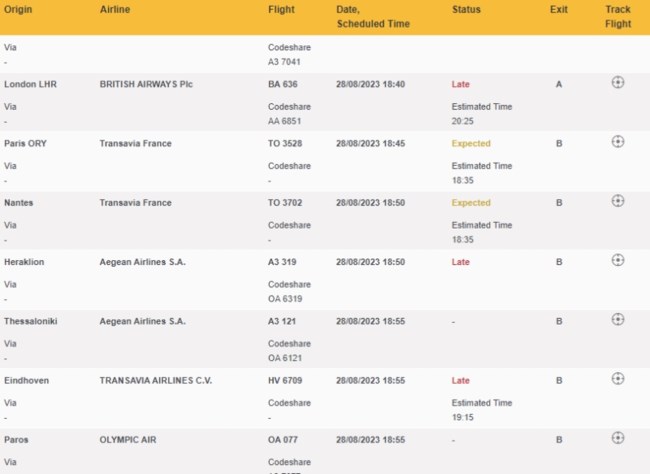Image resolution: width=650 pixels, height=474 pixels.
Task: Track Eindhoven flight HV 6709
Action: (618, 379)
